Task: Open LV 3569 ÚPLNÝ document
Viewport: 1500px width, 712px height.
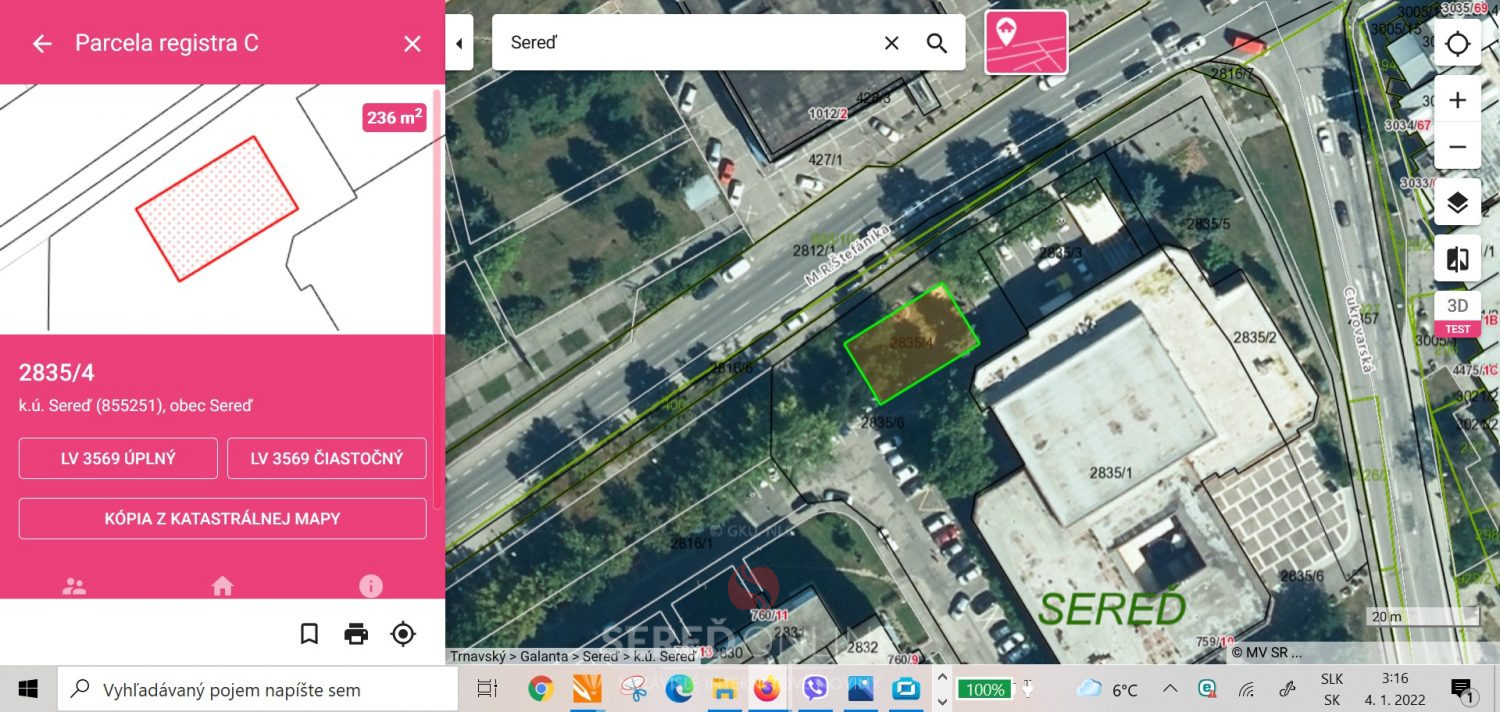Action: click(x=118, y=458)
